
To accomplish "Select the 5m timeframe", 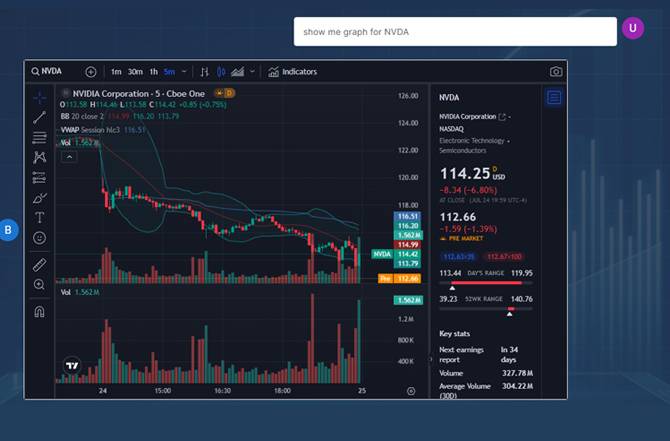I will point(169,72).
